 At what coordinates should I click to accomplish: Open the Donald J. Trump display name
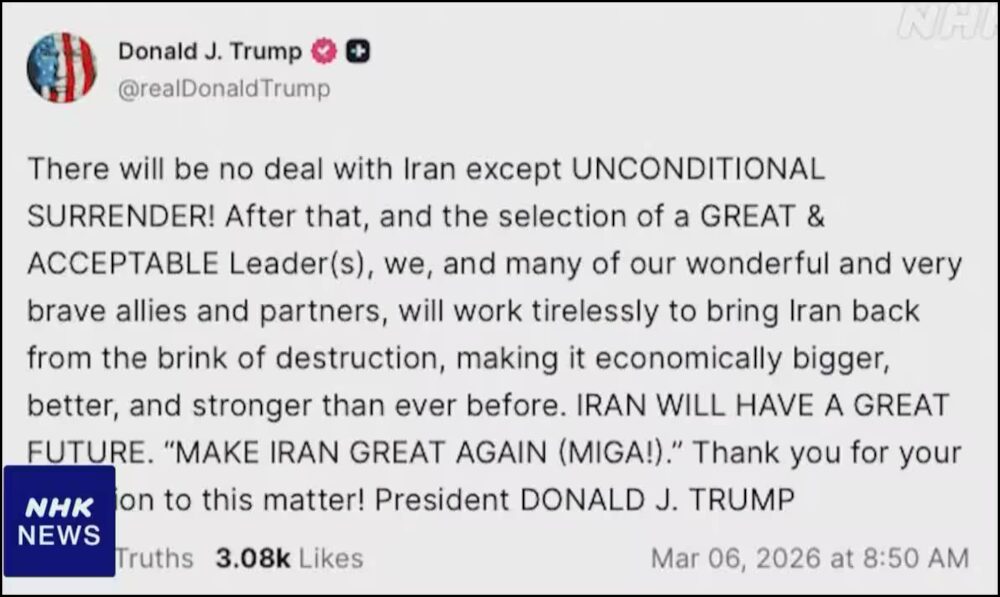(x=210, y=51)
